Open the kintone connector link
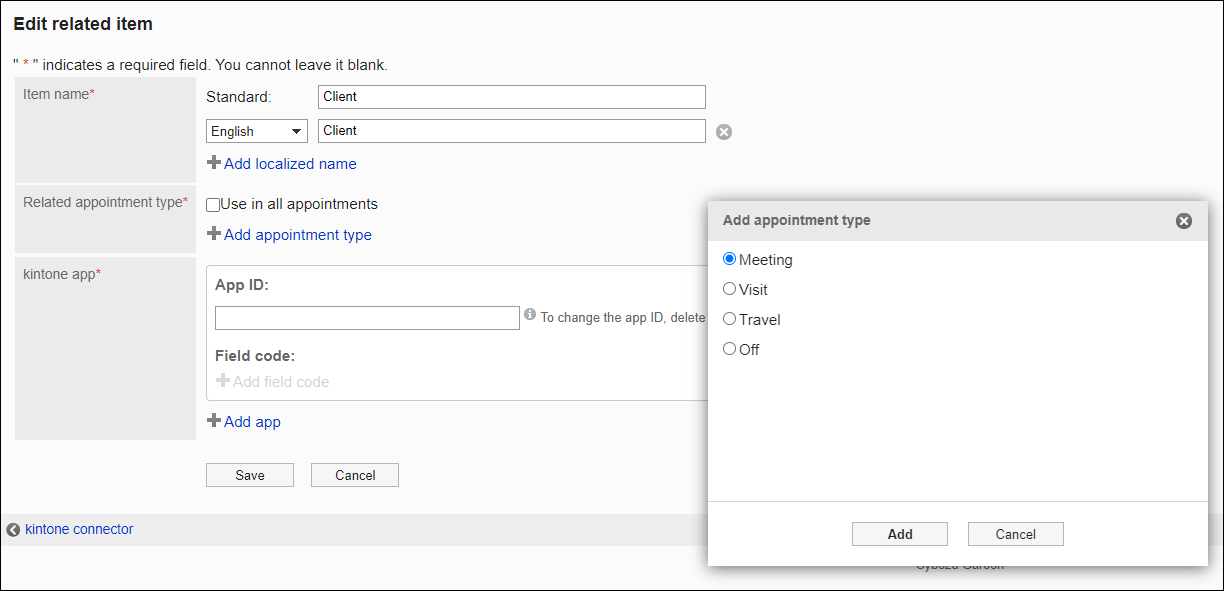Screen dimensions: 1224x591 click(x=78, y=529)
